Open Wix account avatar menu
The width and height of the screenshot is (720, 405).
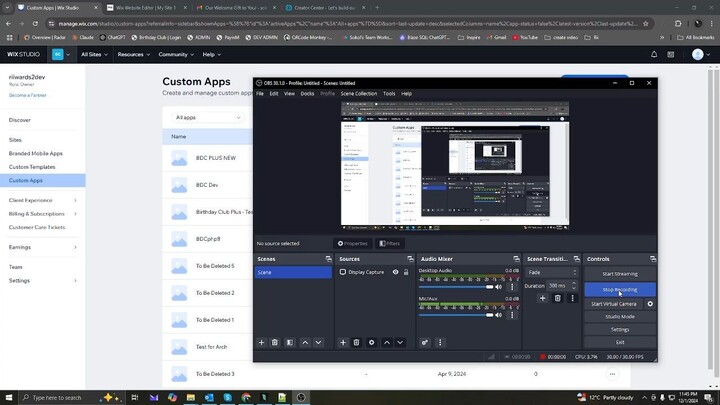tap(701, 54)
